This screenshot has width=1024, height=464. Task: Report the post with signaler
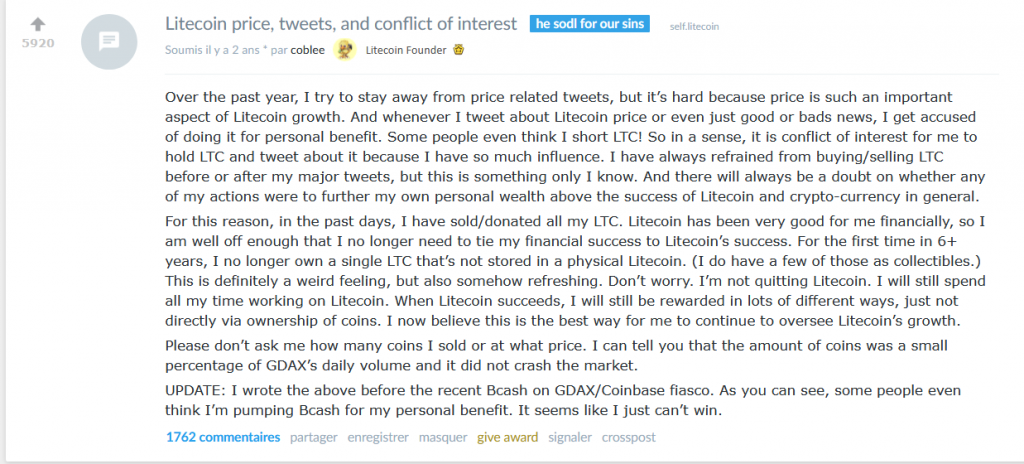point(569,437)
